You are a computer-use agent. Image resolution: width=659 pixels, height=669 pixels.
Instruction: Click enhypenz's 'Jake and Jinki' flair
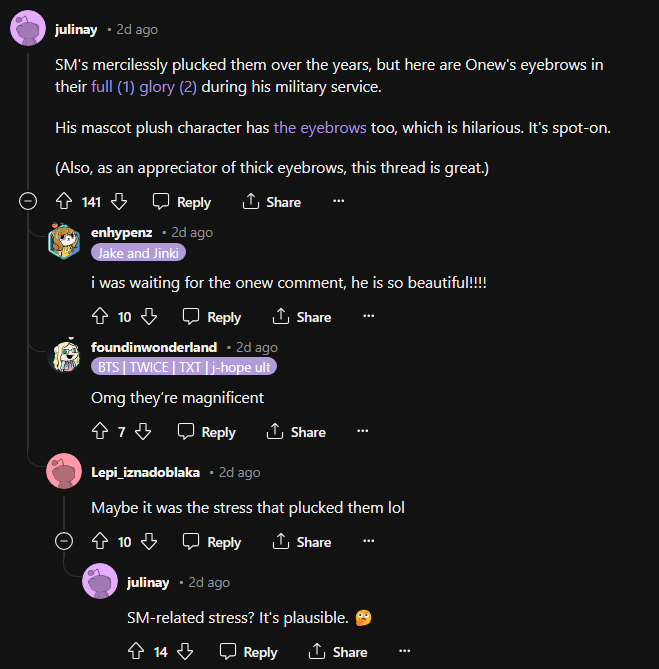click(x=138, y=253)
